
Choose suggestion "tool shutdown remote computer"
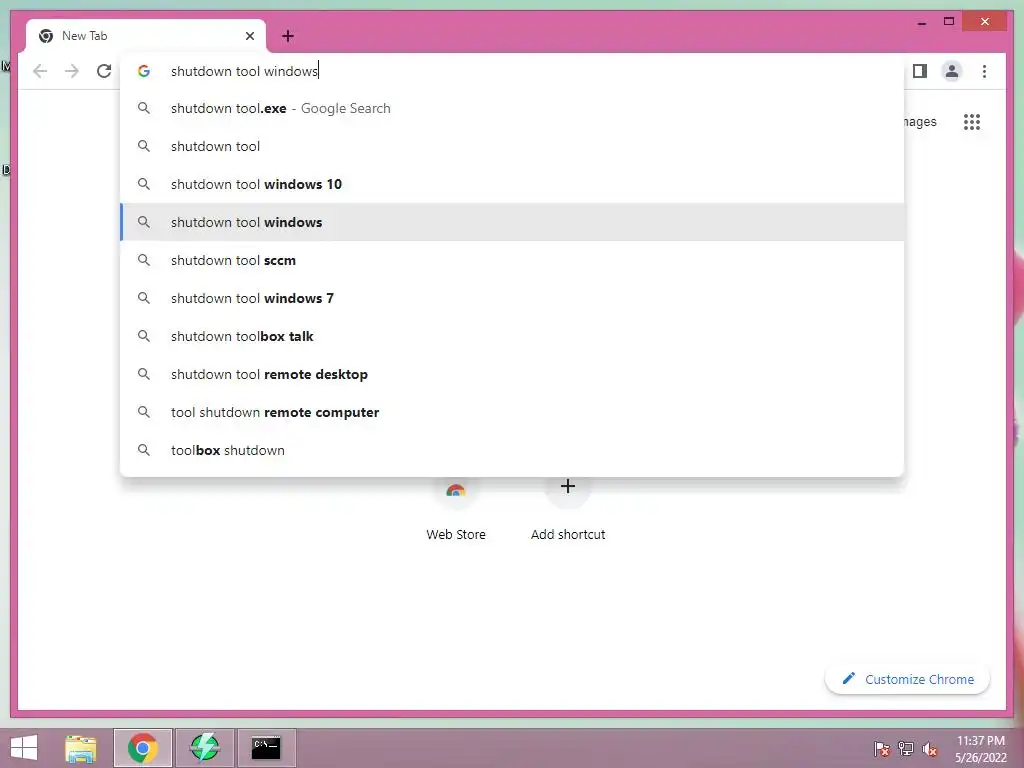pos(512,412)
